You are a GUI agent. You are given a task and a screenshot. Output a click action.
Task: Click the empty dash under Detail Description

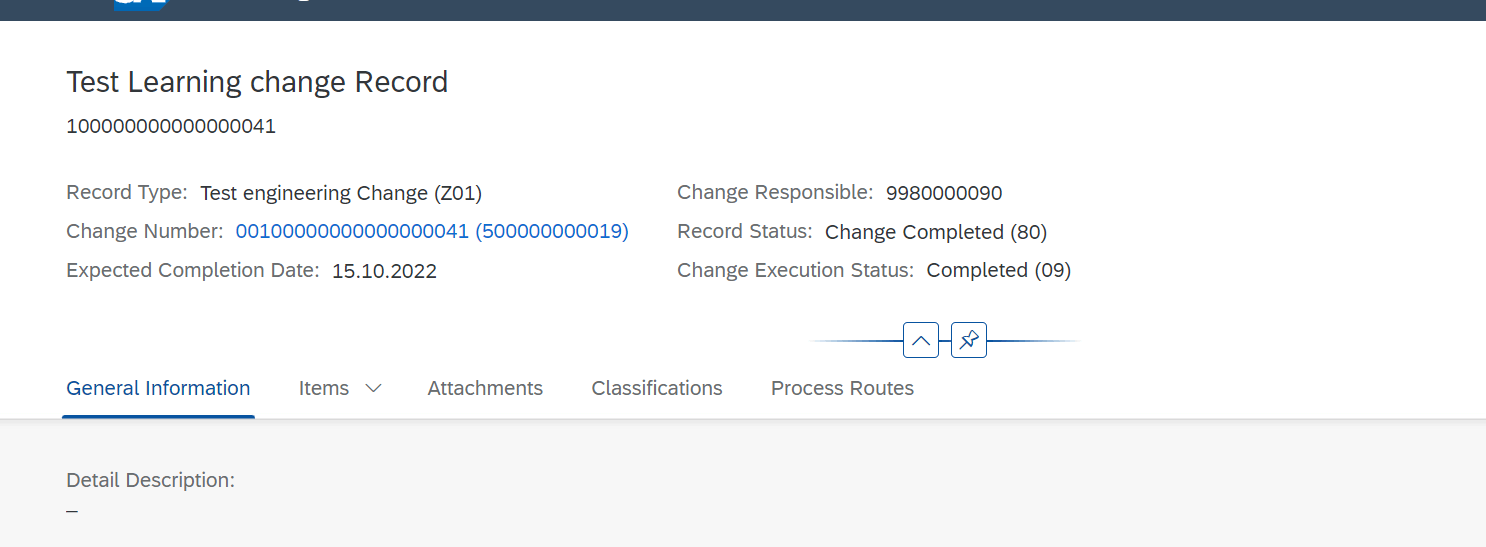pos(72,511)
